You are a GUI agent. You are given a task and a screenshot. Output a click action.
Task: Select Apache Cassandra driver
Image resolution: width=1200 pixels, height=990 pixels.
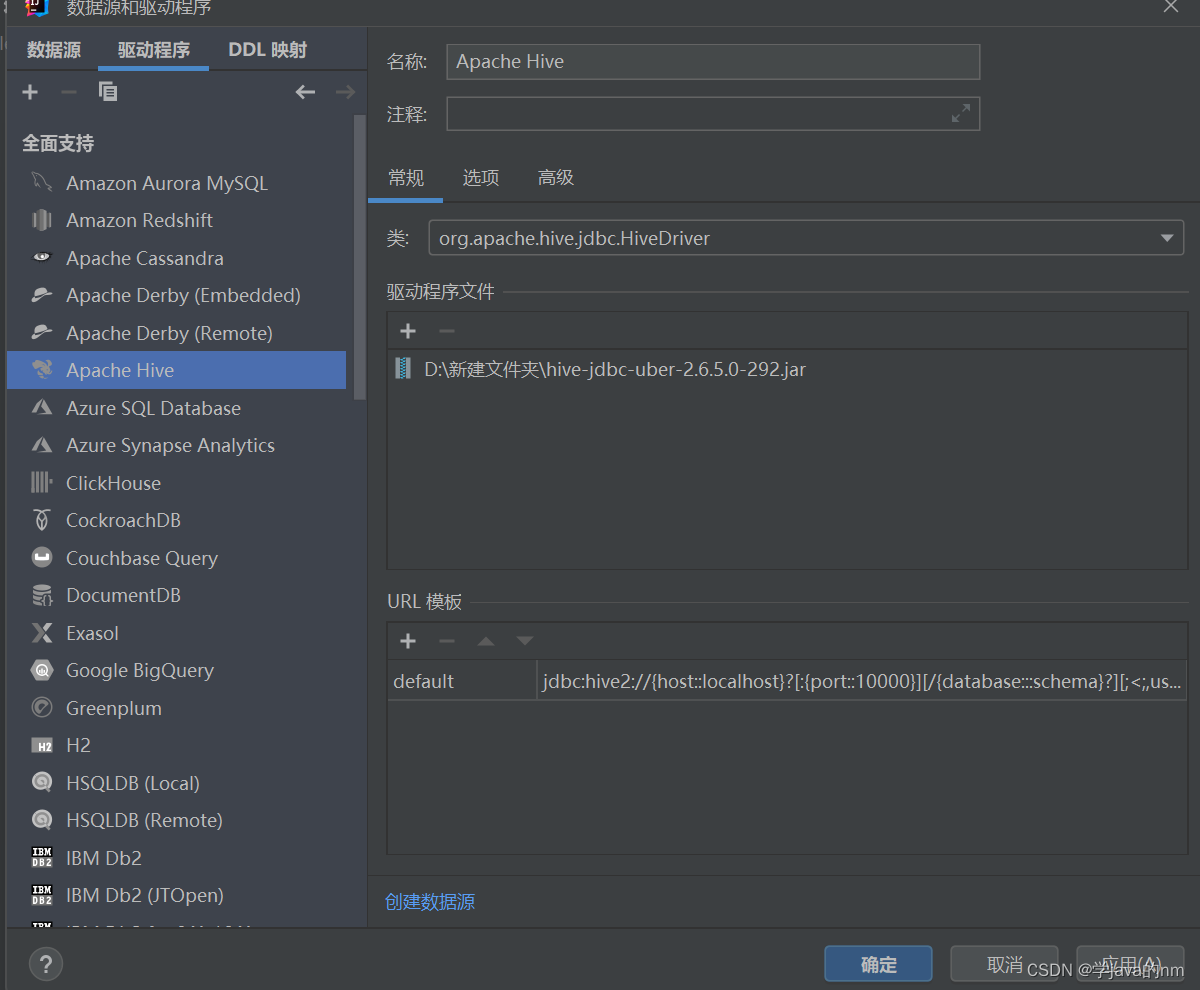tap(177, 258)
